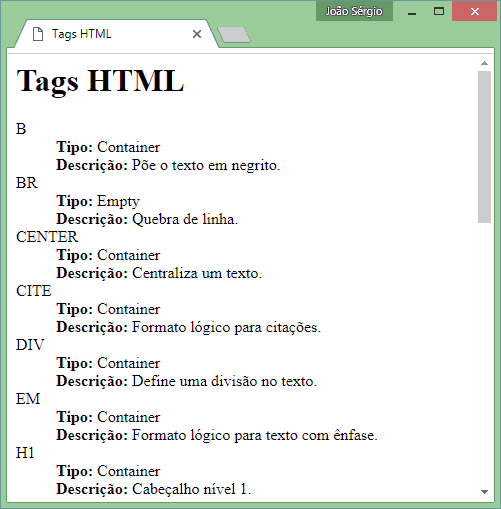Click the H1 definition term

click(x=25, y=453)
